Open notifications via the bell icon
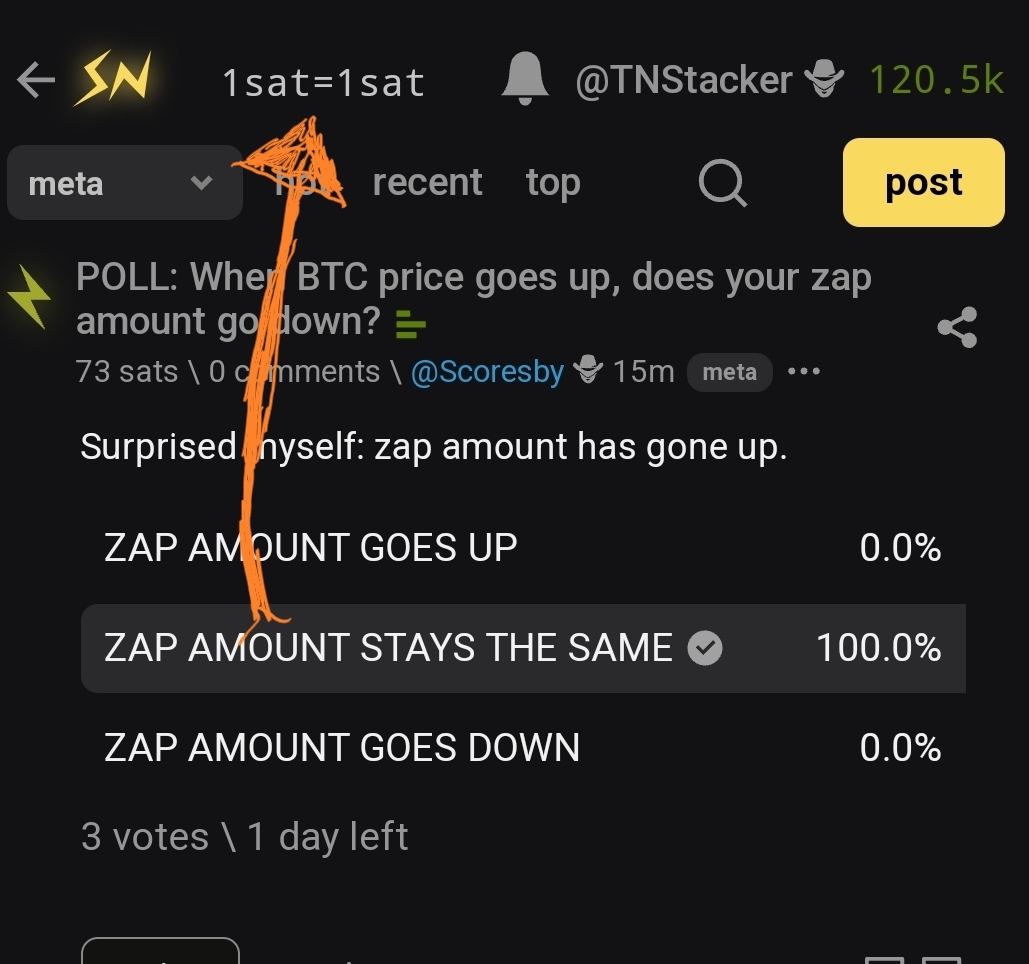The height and width of the screenshot is (964, 1029). (524, 79)
